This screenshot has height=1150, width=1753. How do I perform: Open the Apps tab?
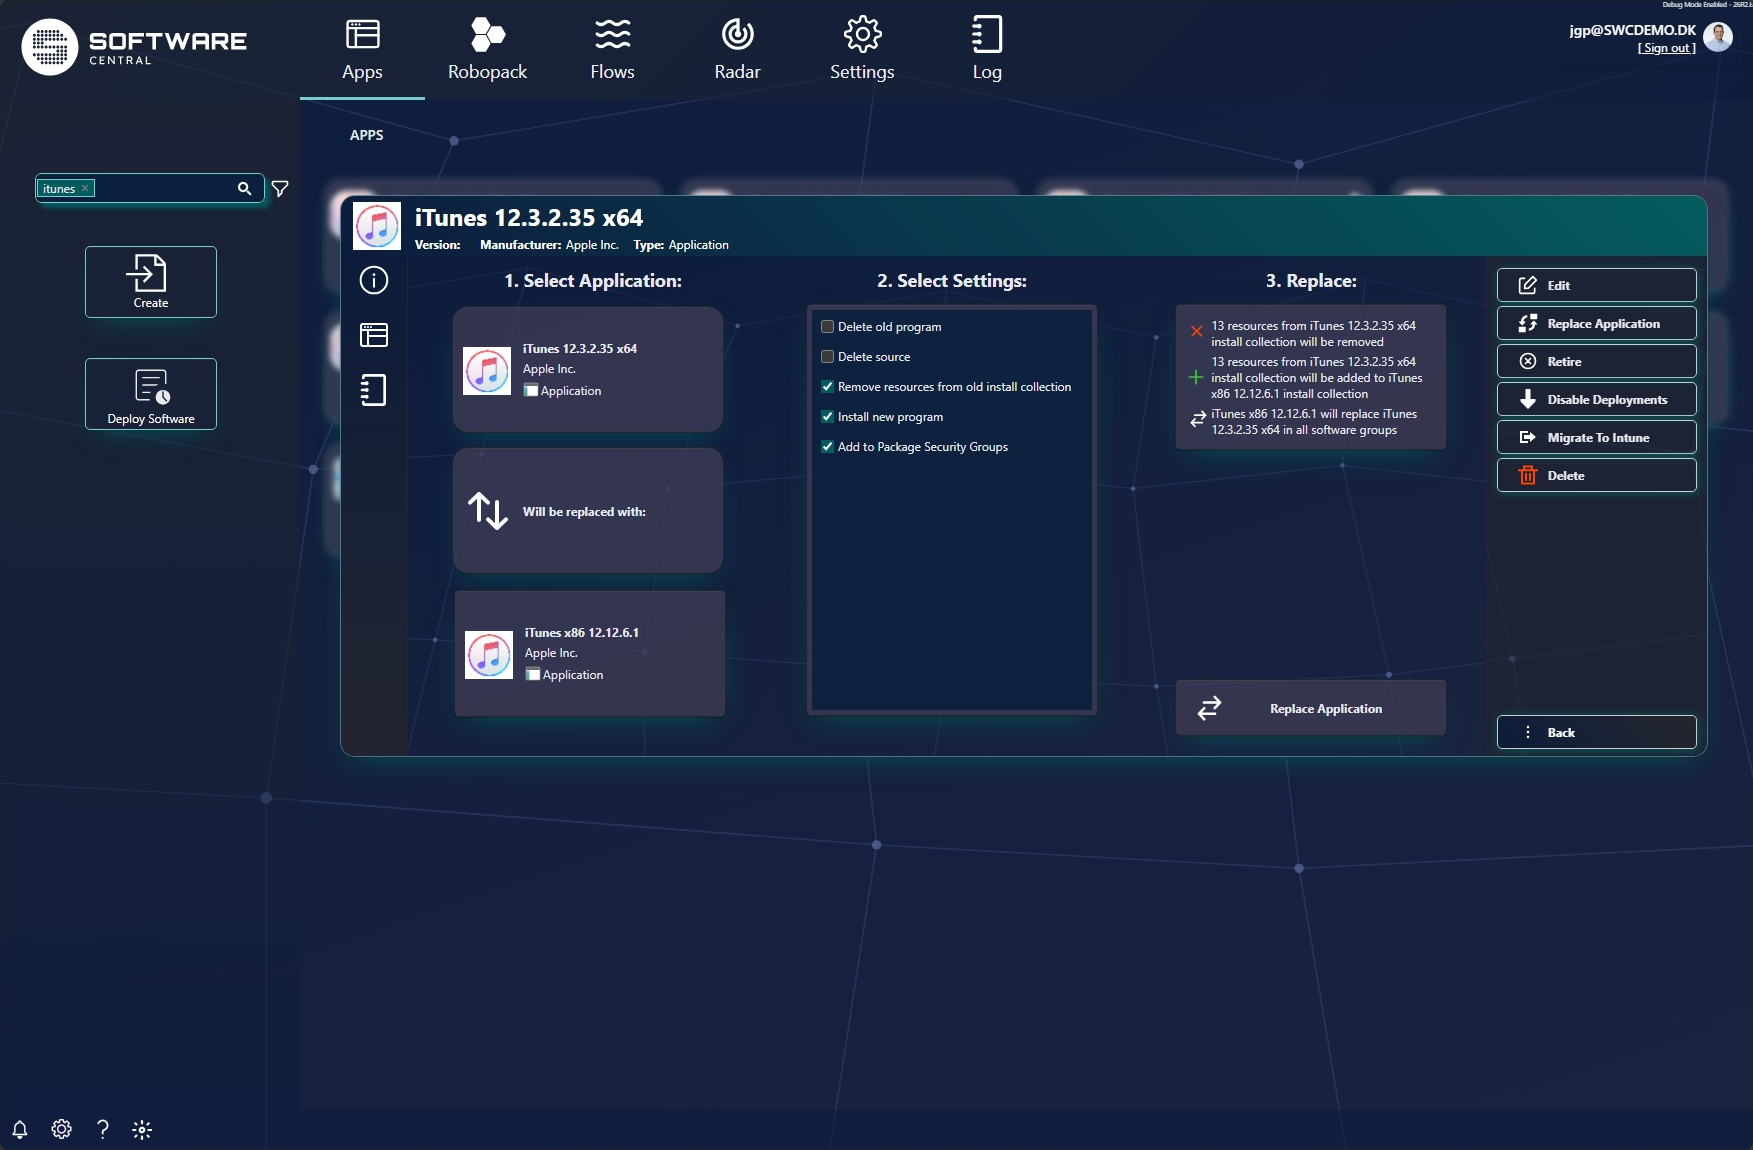coord(362,50)
